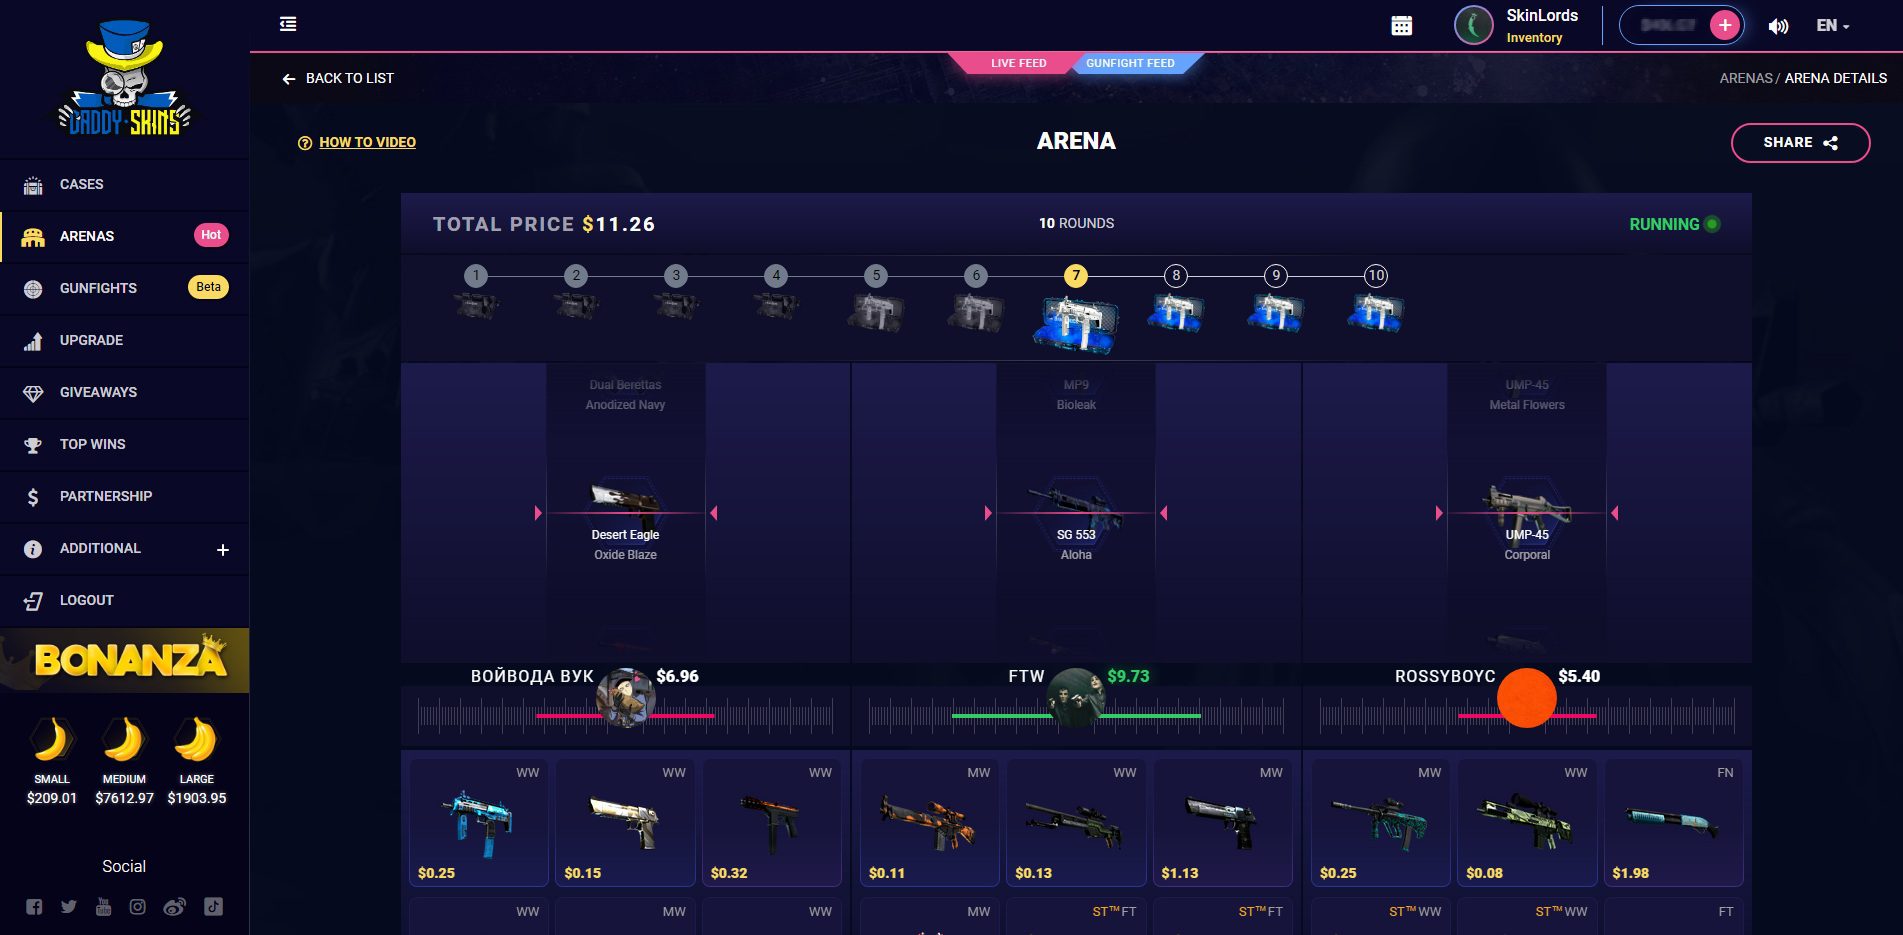This screenshot has width=1903, height=935.
Task: Switch to the Gunfight Feed tab
Action: pos(1130,63)
